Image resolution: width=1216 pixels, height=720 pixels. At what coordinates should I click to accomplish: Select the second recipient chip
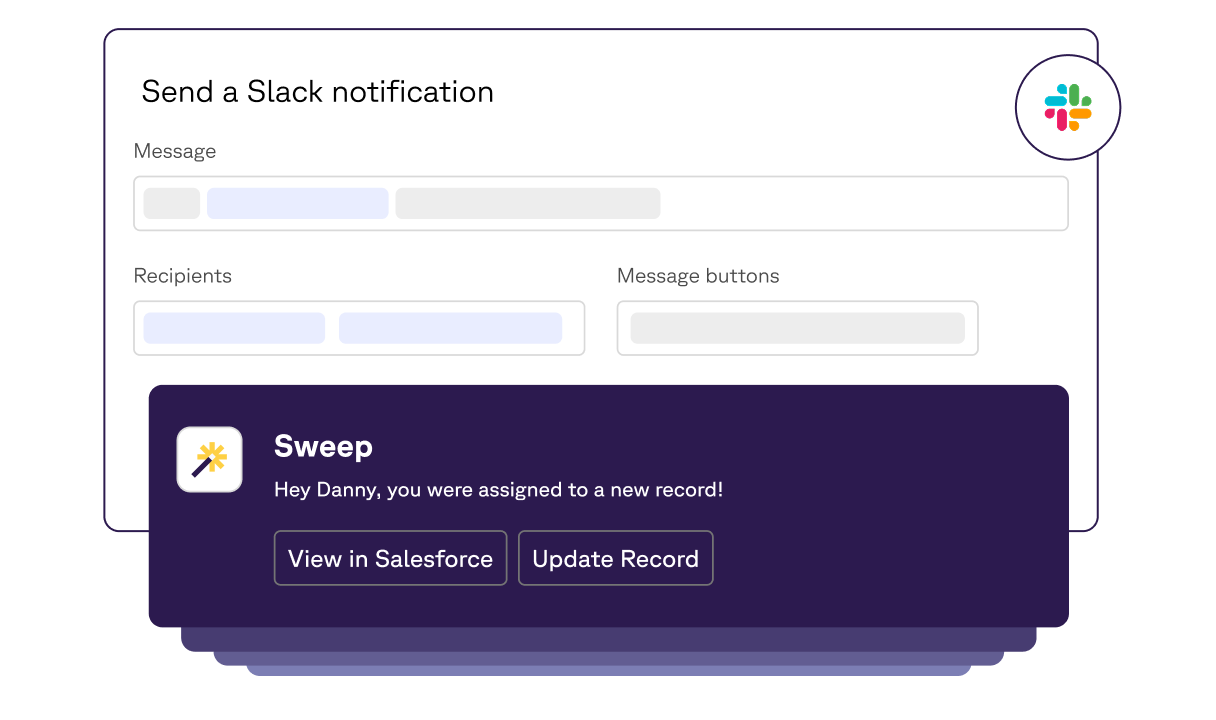click(450, 328)
